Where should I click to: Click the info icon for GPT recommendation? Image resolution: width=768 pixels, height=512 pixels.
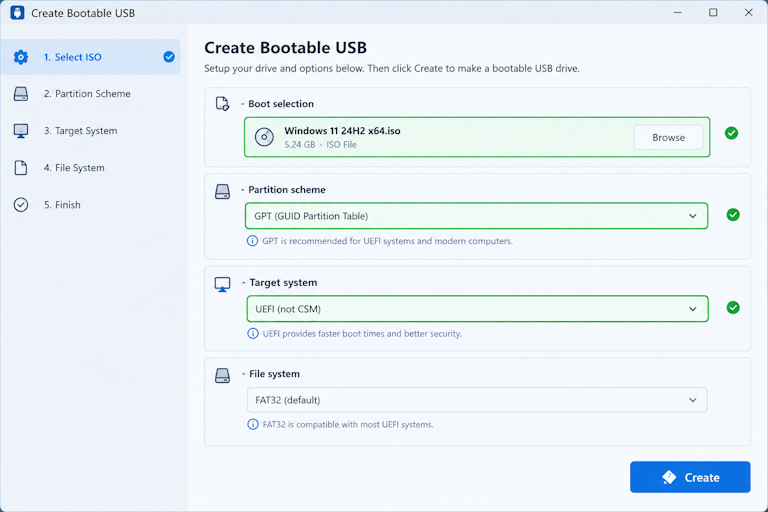[x=252, y=241]
